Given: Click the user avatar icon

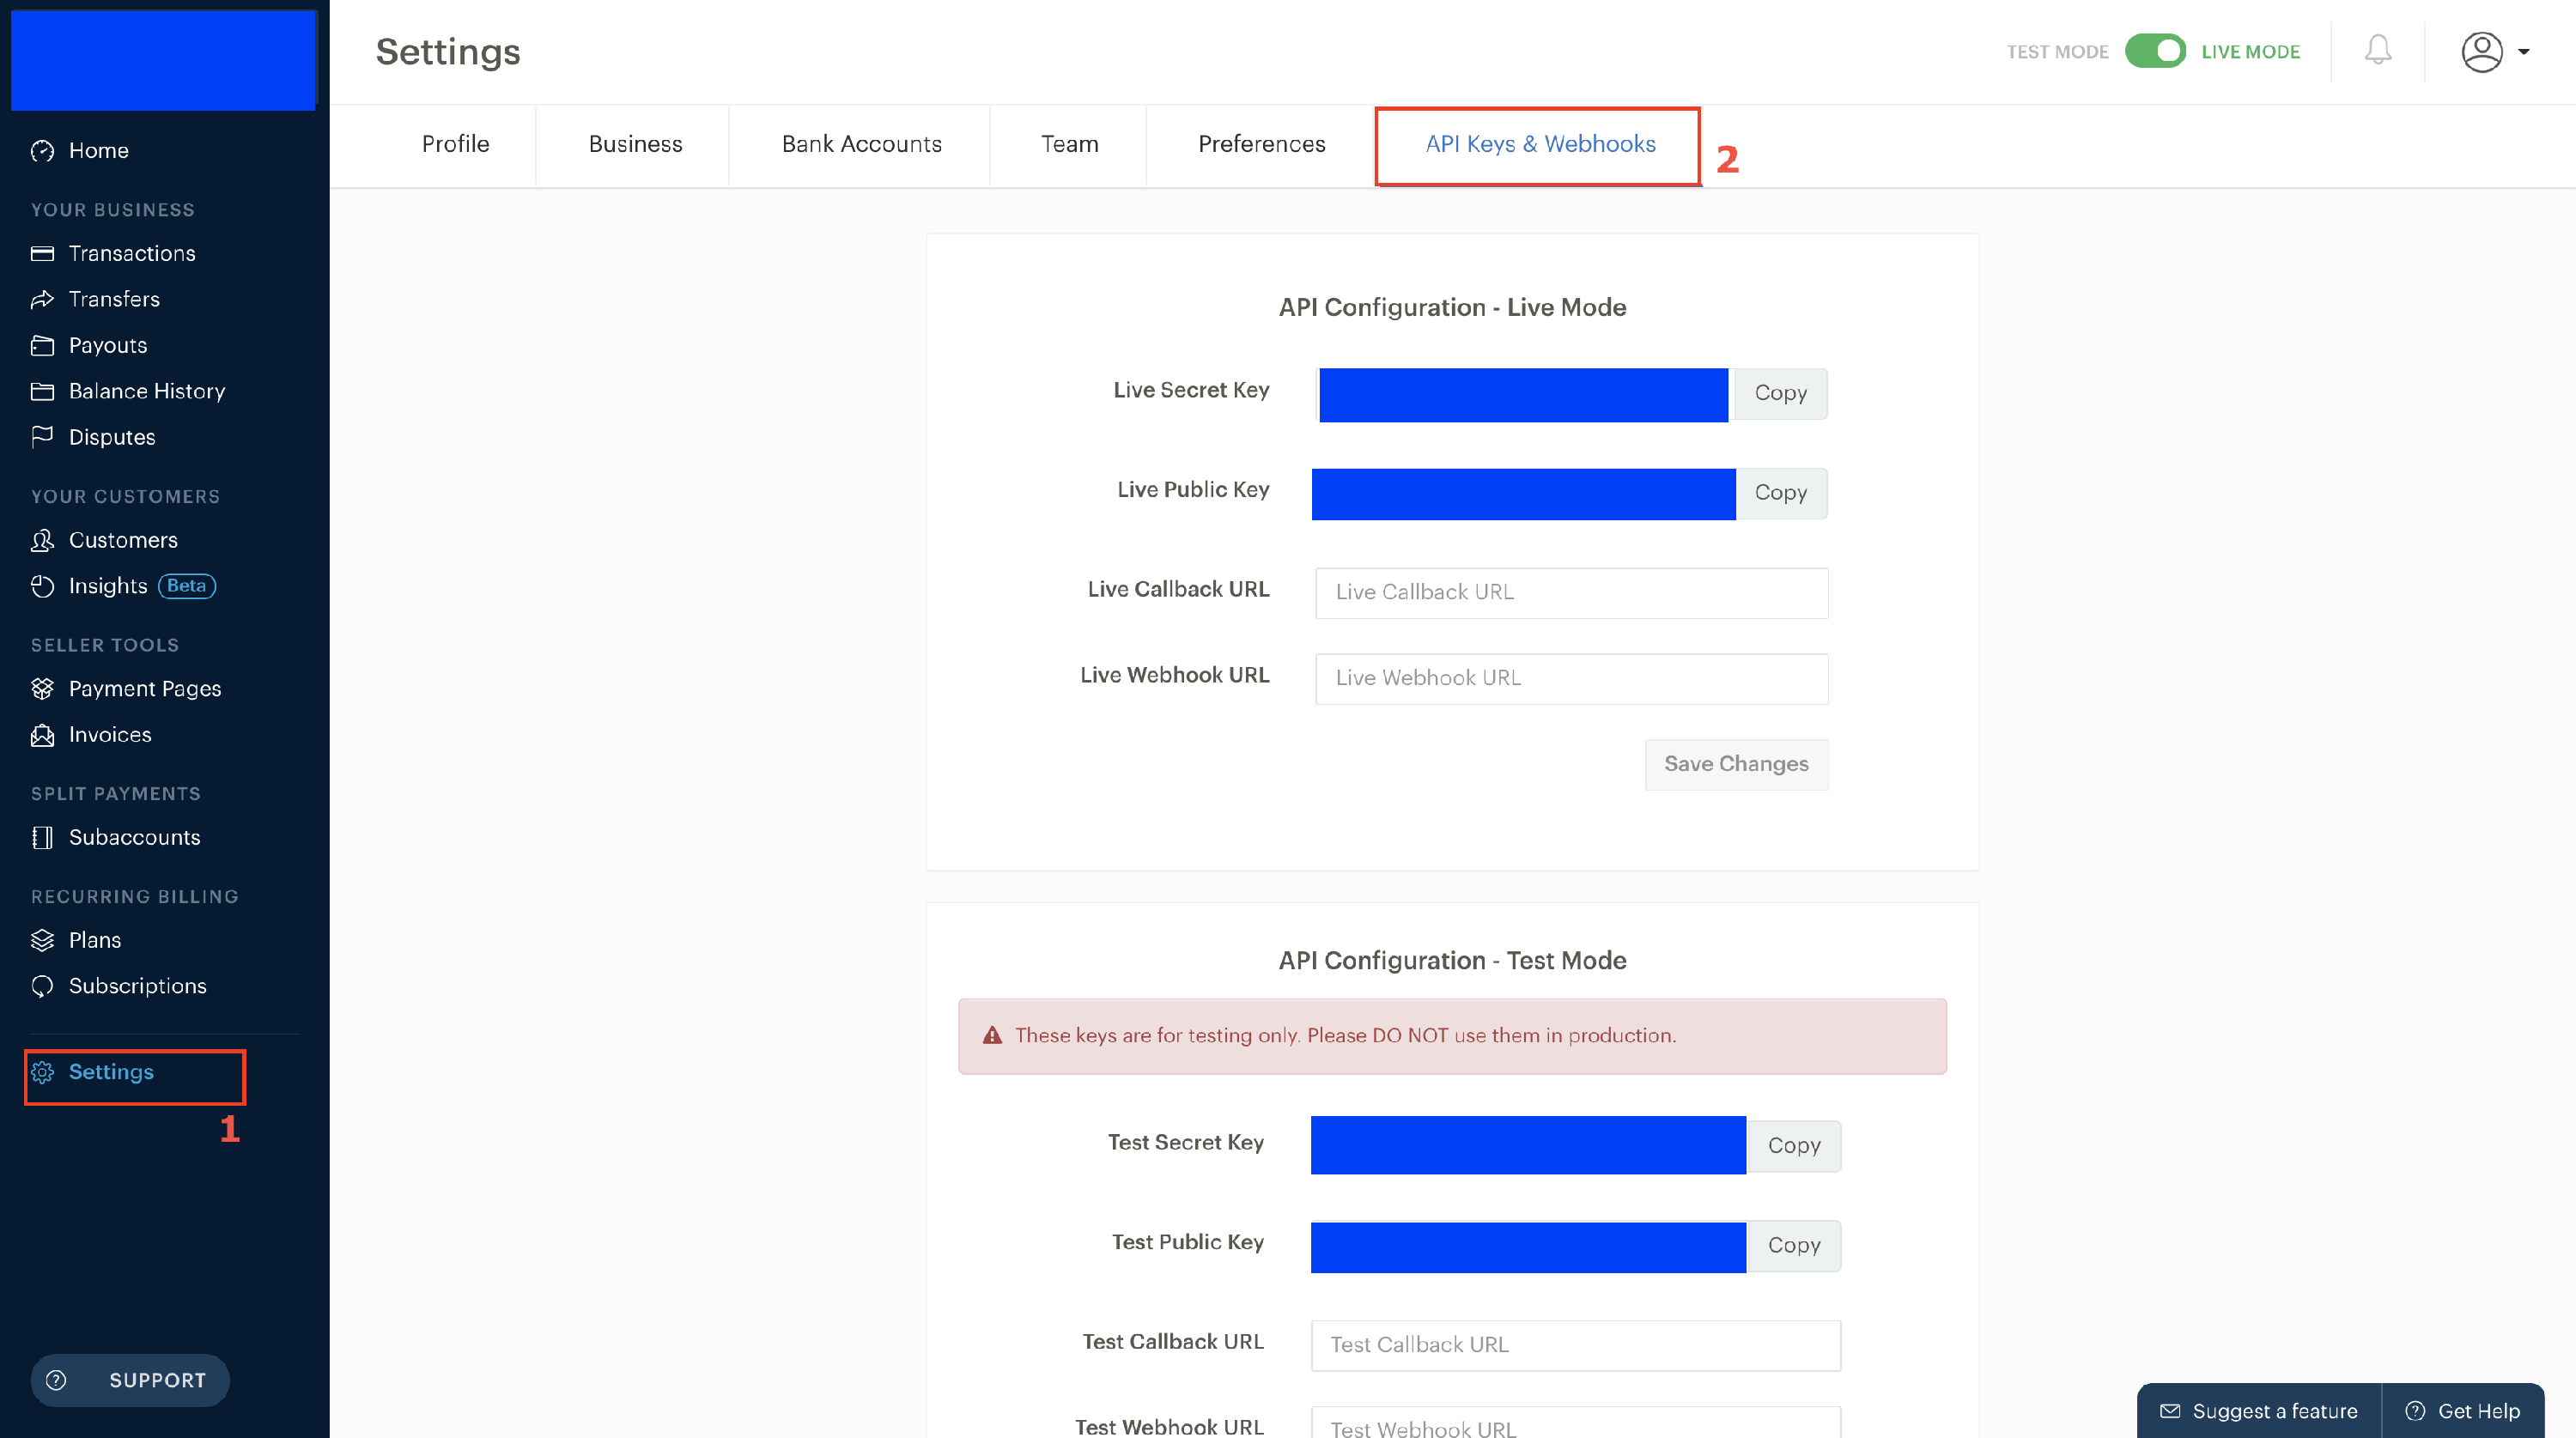Looking at the screenshot, I should (2482, 52).
